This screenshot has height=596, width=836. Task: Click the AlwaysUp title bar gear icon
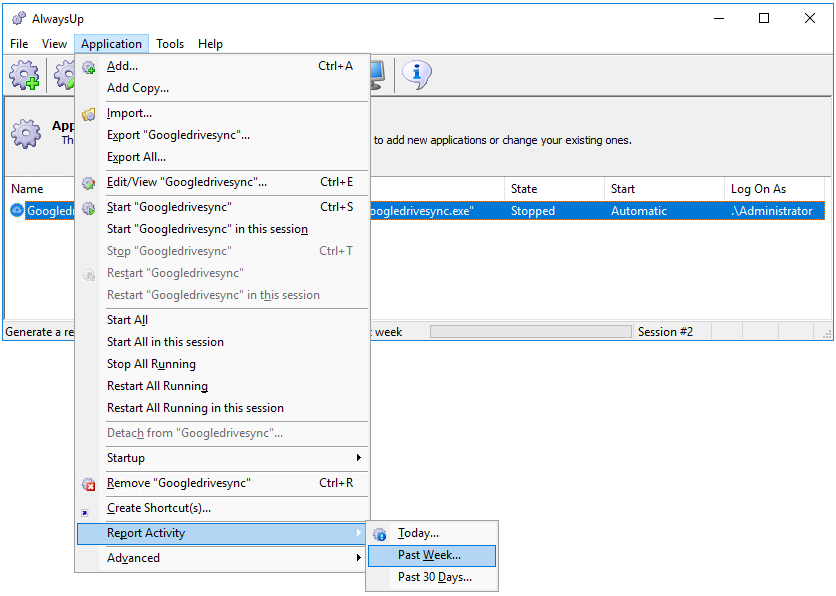point(19,19)
